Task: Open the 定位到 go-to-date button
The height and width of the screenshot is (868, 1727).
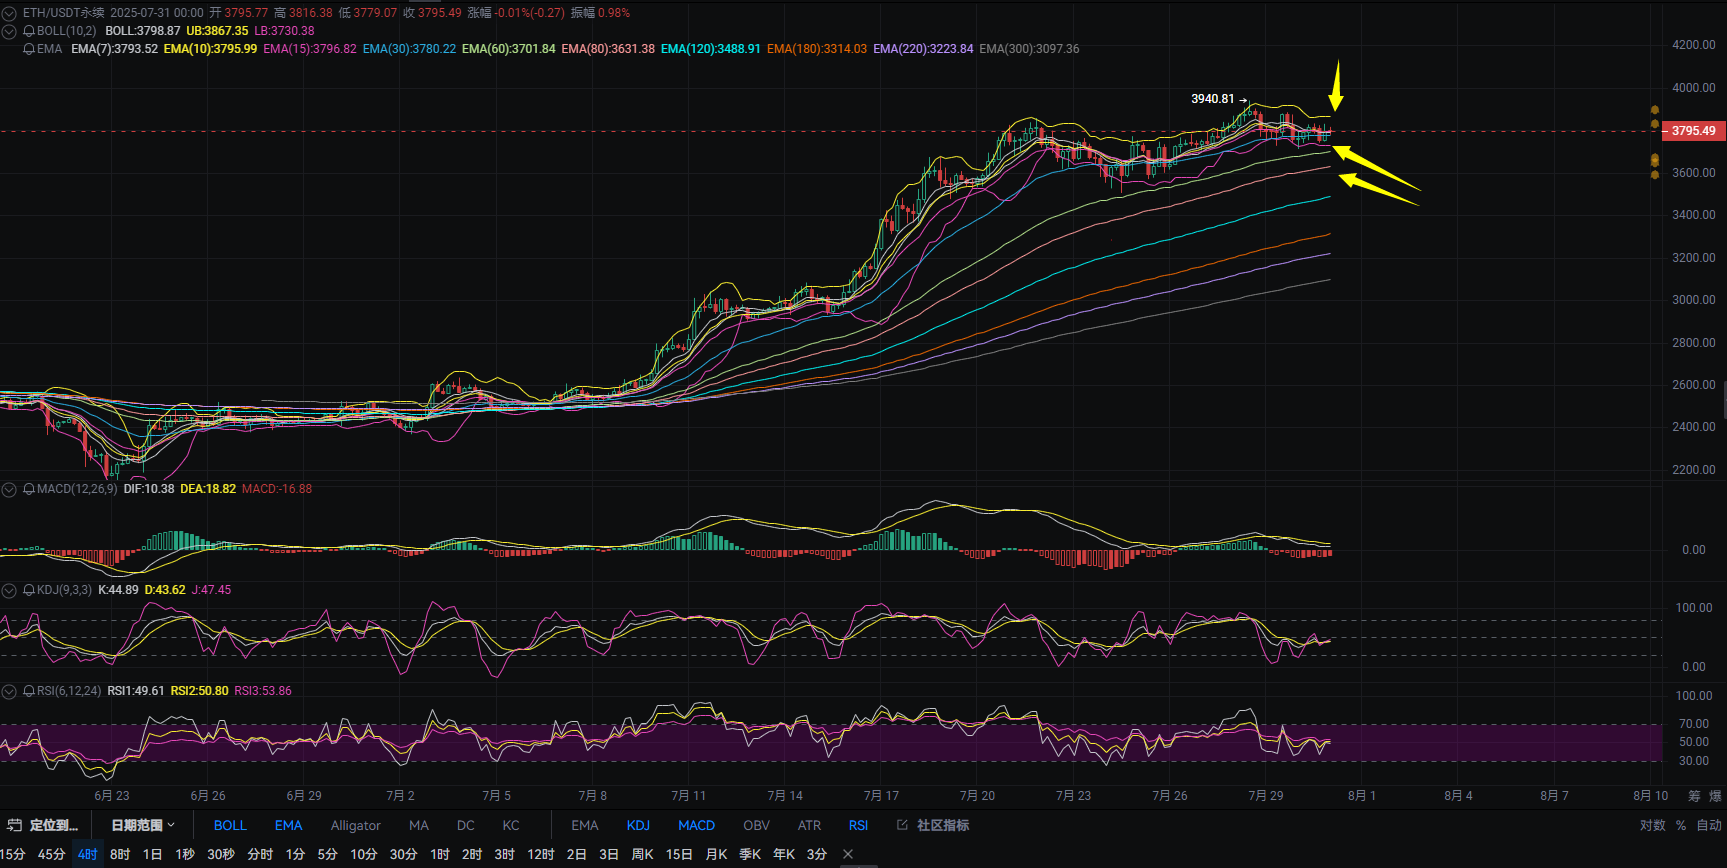Action: click(x=54, y=825)
